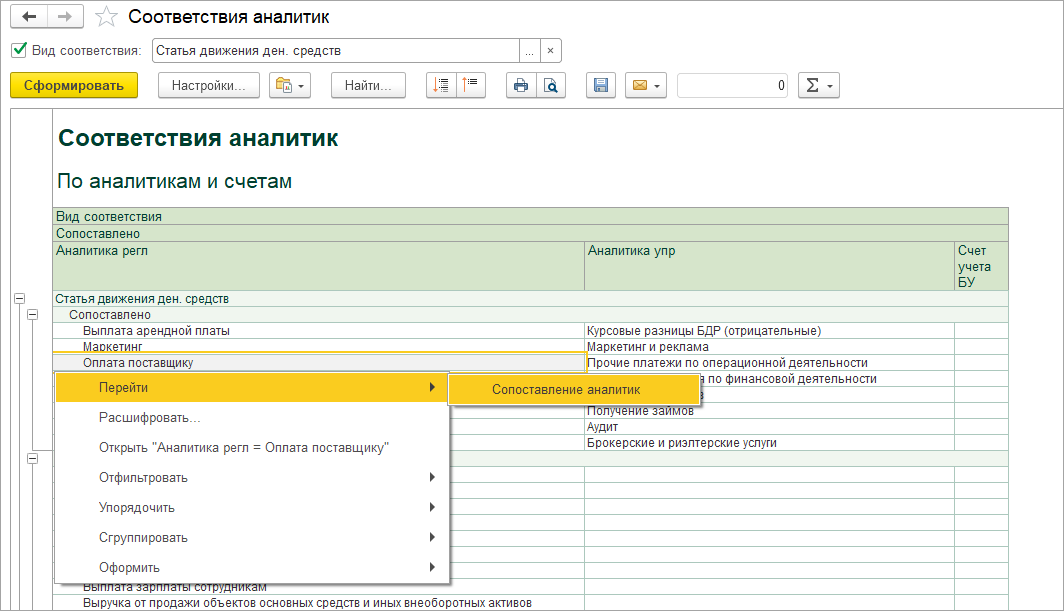Viewport: 1064px width, 611px height.
Task: Select the Оплата поставщику row
Action: tap(319, 363)
